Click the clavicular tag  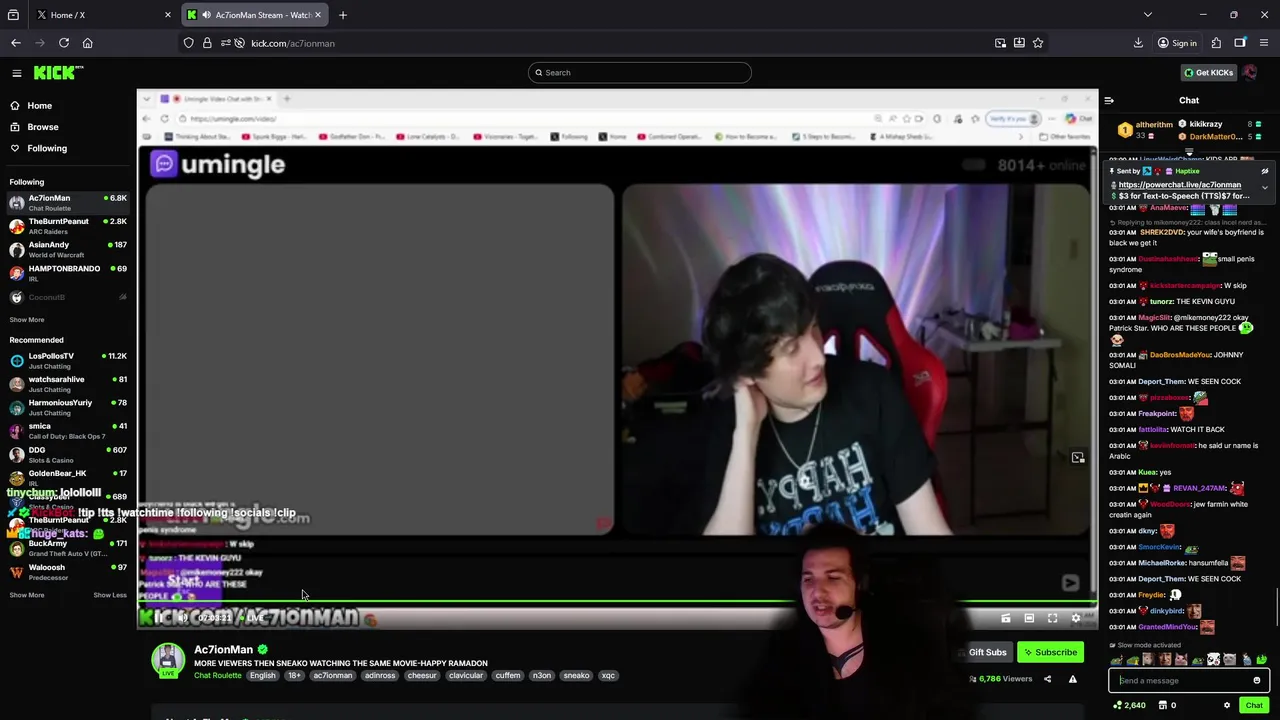click(466, 675)
